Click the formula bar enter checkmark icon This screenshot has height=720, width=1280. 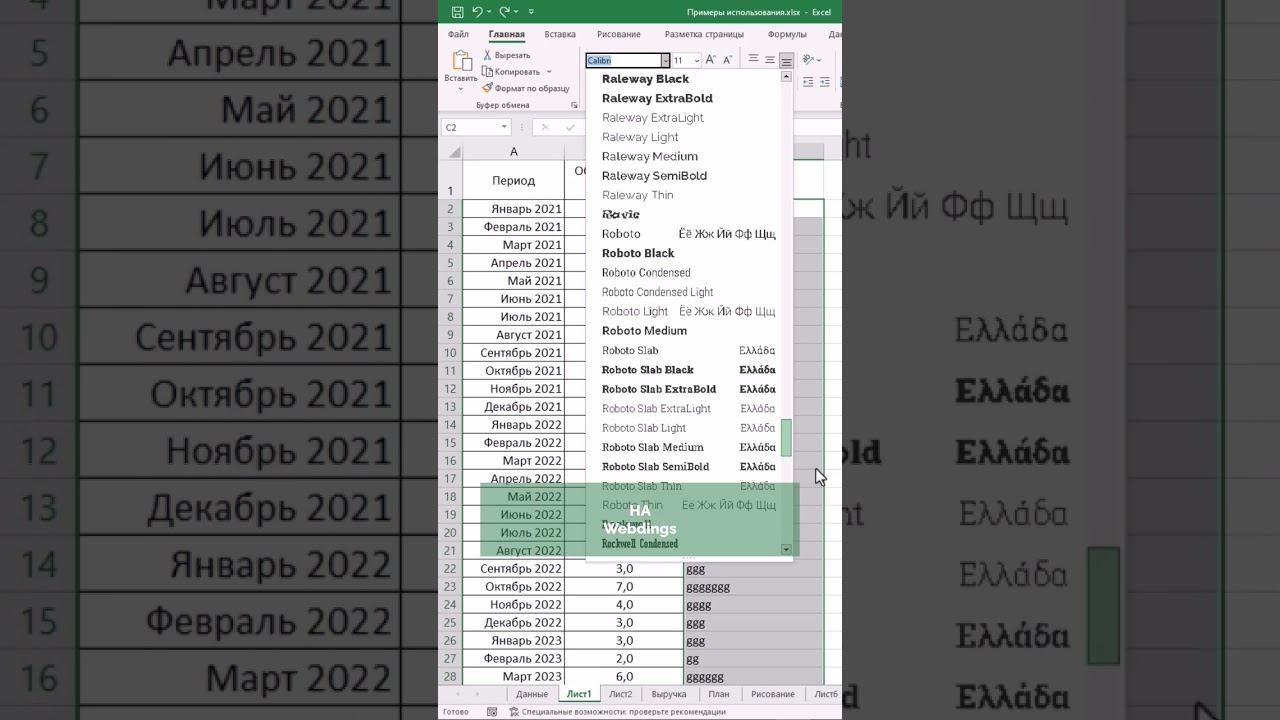pyautogui.click(x=570, y=127)
